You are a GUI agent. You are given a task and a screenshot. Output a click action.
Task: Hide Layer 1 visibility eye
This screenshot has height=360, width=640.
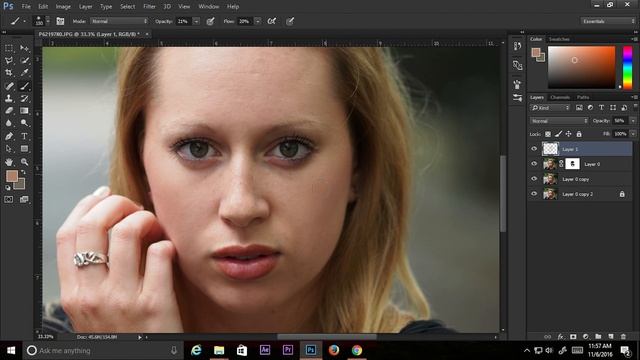coord(534,149)
